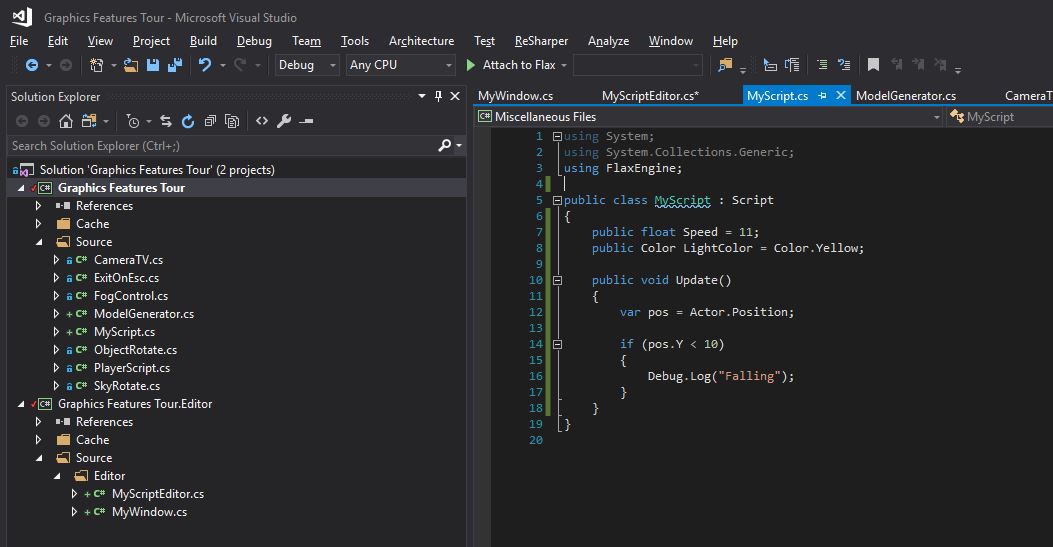Image resolution: width=1053 pixels, height=547 pixels.
Task: Switch to the ModelGenerator.cs tab
Action: pyautogui.click(x=905, y=96)
